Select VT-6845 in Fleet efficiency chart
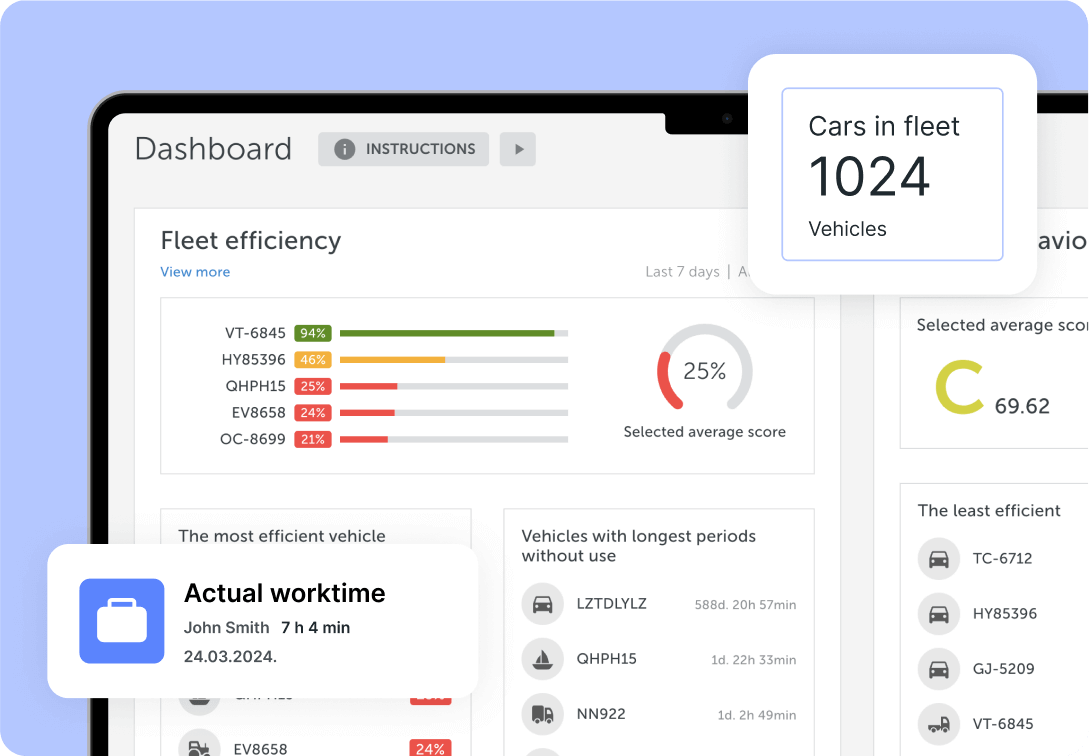Viewport: 1089px width, 756px height. (x=255, y=333)
